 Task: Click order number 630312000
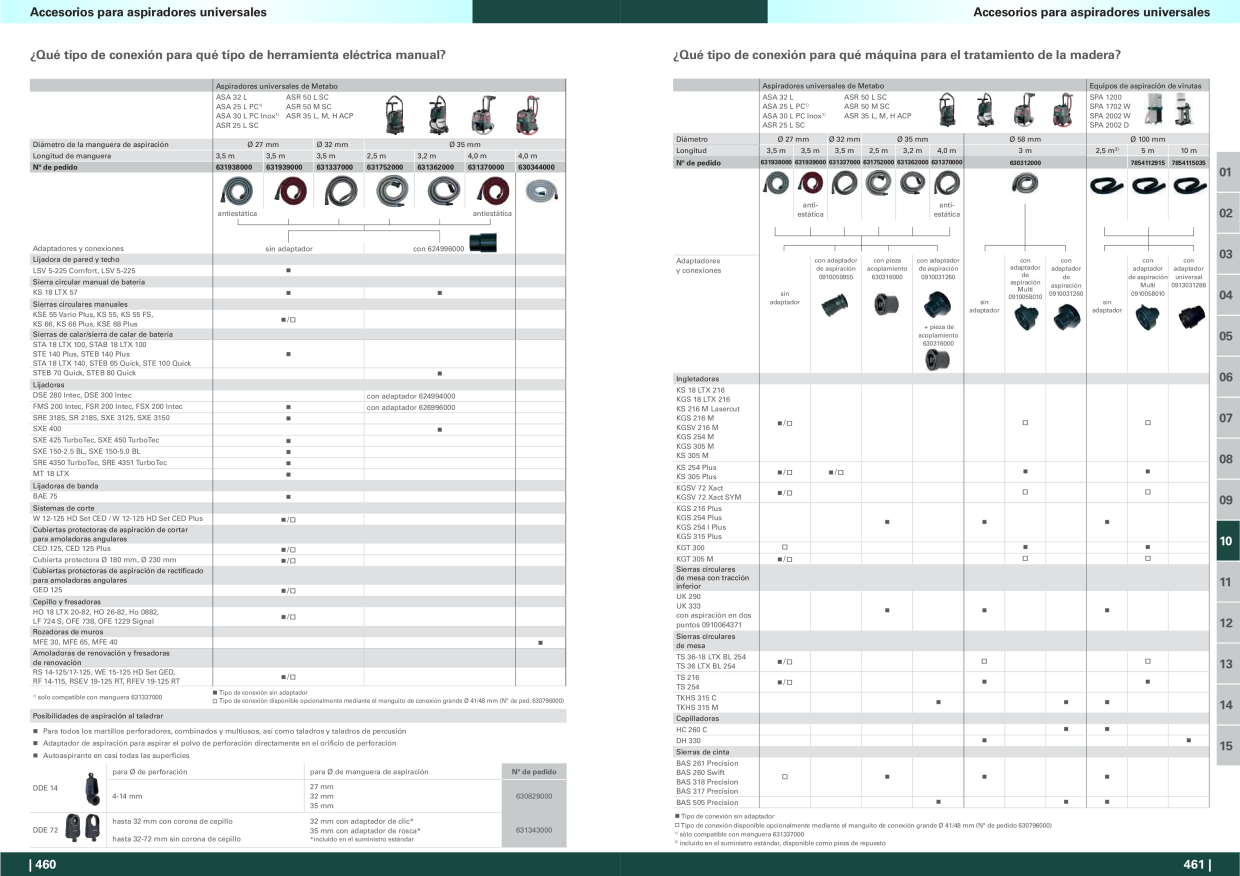pyautogui.click(x=1024, y=162)
